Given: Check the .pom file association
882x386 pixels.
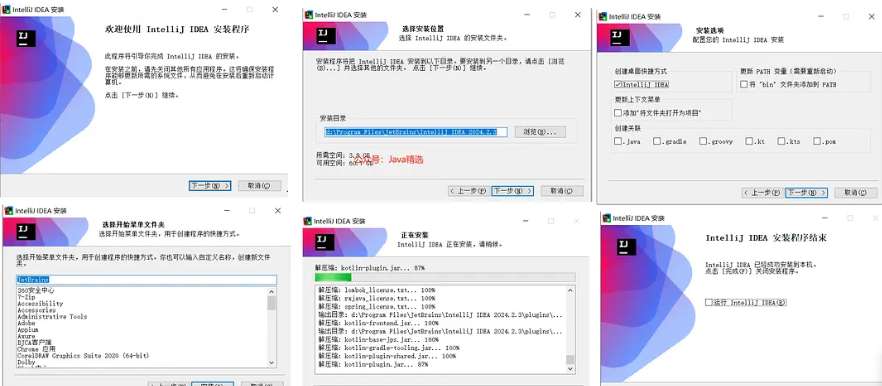Looking at the screenshot, I should [x=817, y=141].
